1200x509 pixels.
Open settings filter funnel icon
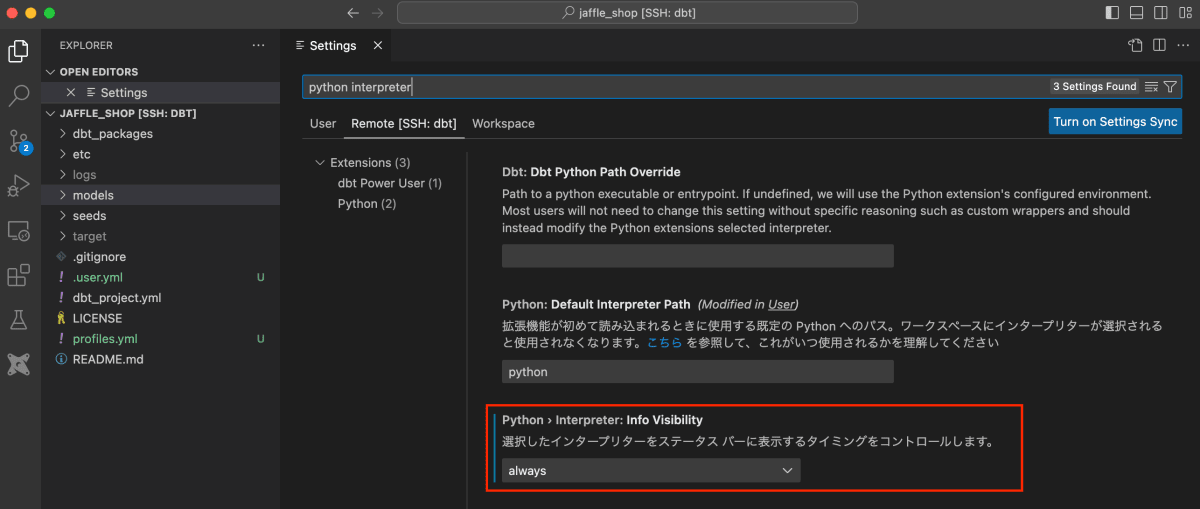pos(1170,87)
